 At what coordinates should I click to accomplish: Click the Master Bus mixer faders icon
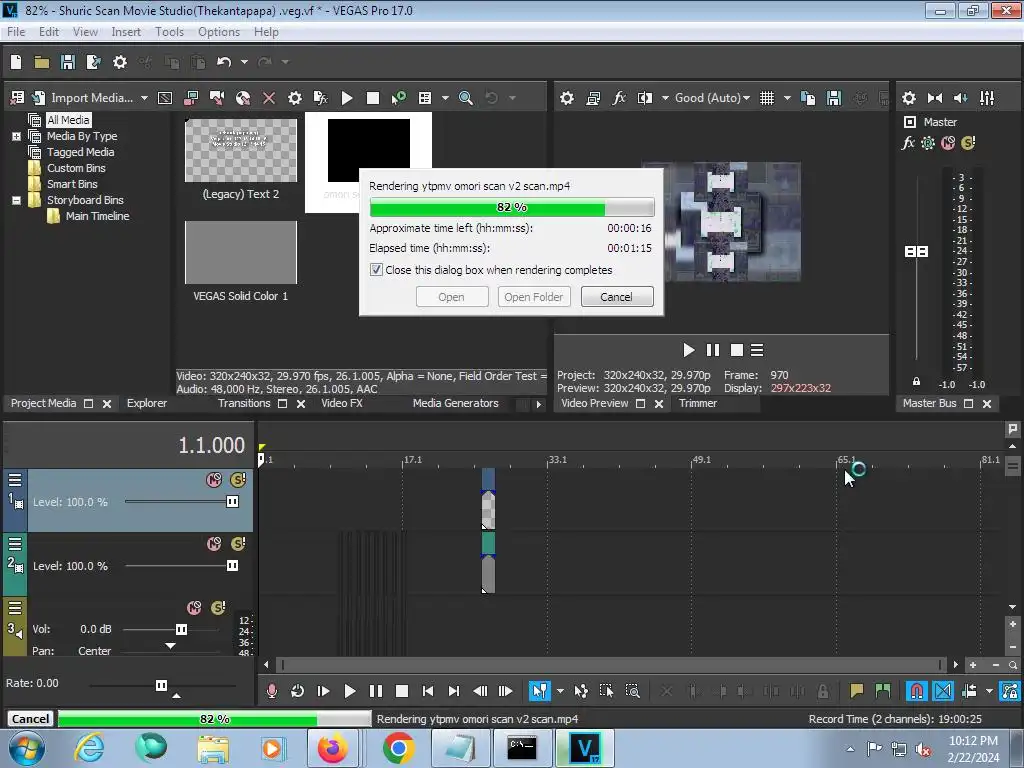coord(987,98)
